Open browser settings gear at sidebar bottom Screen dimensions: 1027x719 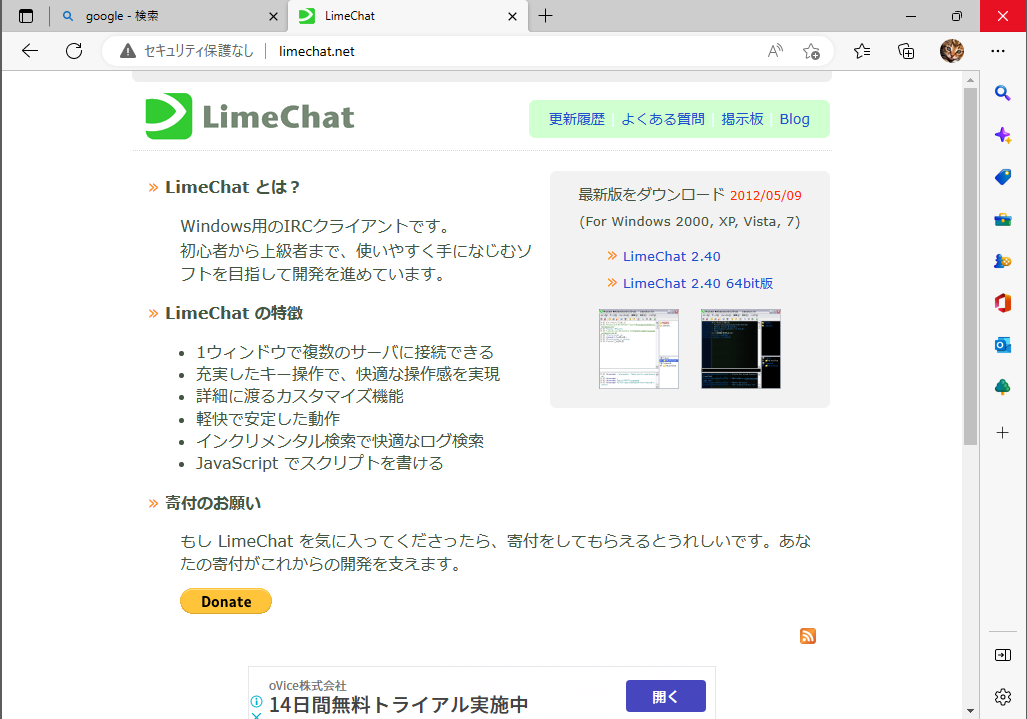point(1003,696)
